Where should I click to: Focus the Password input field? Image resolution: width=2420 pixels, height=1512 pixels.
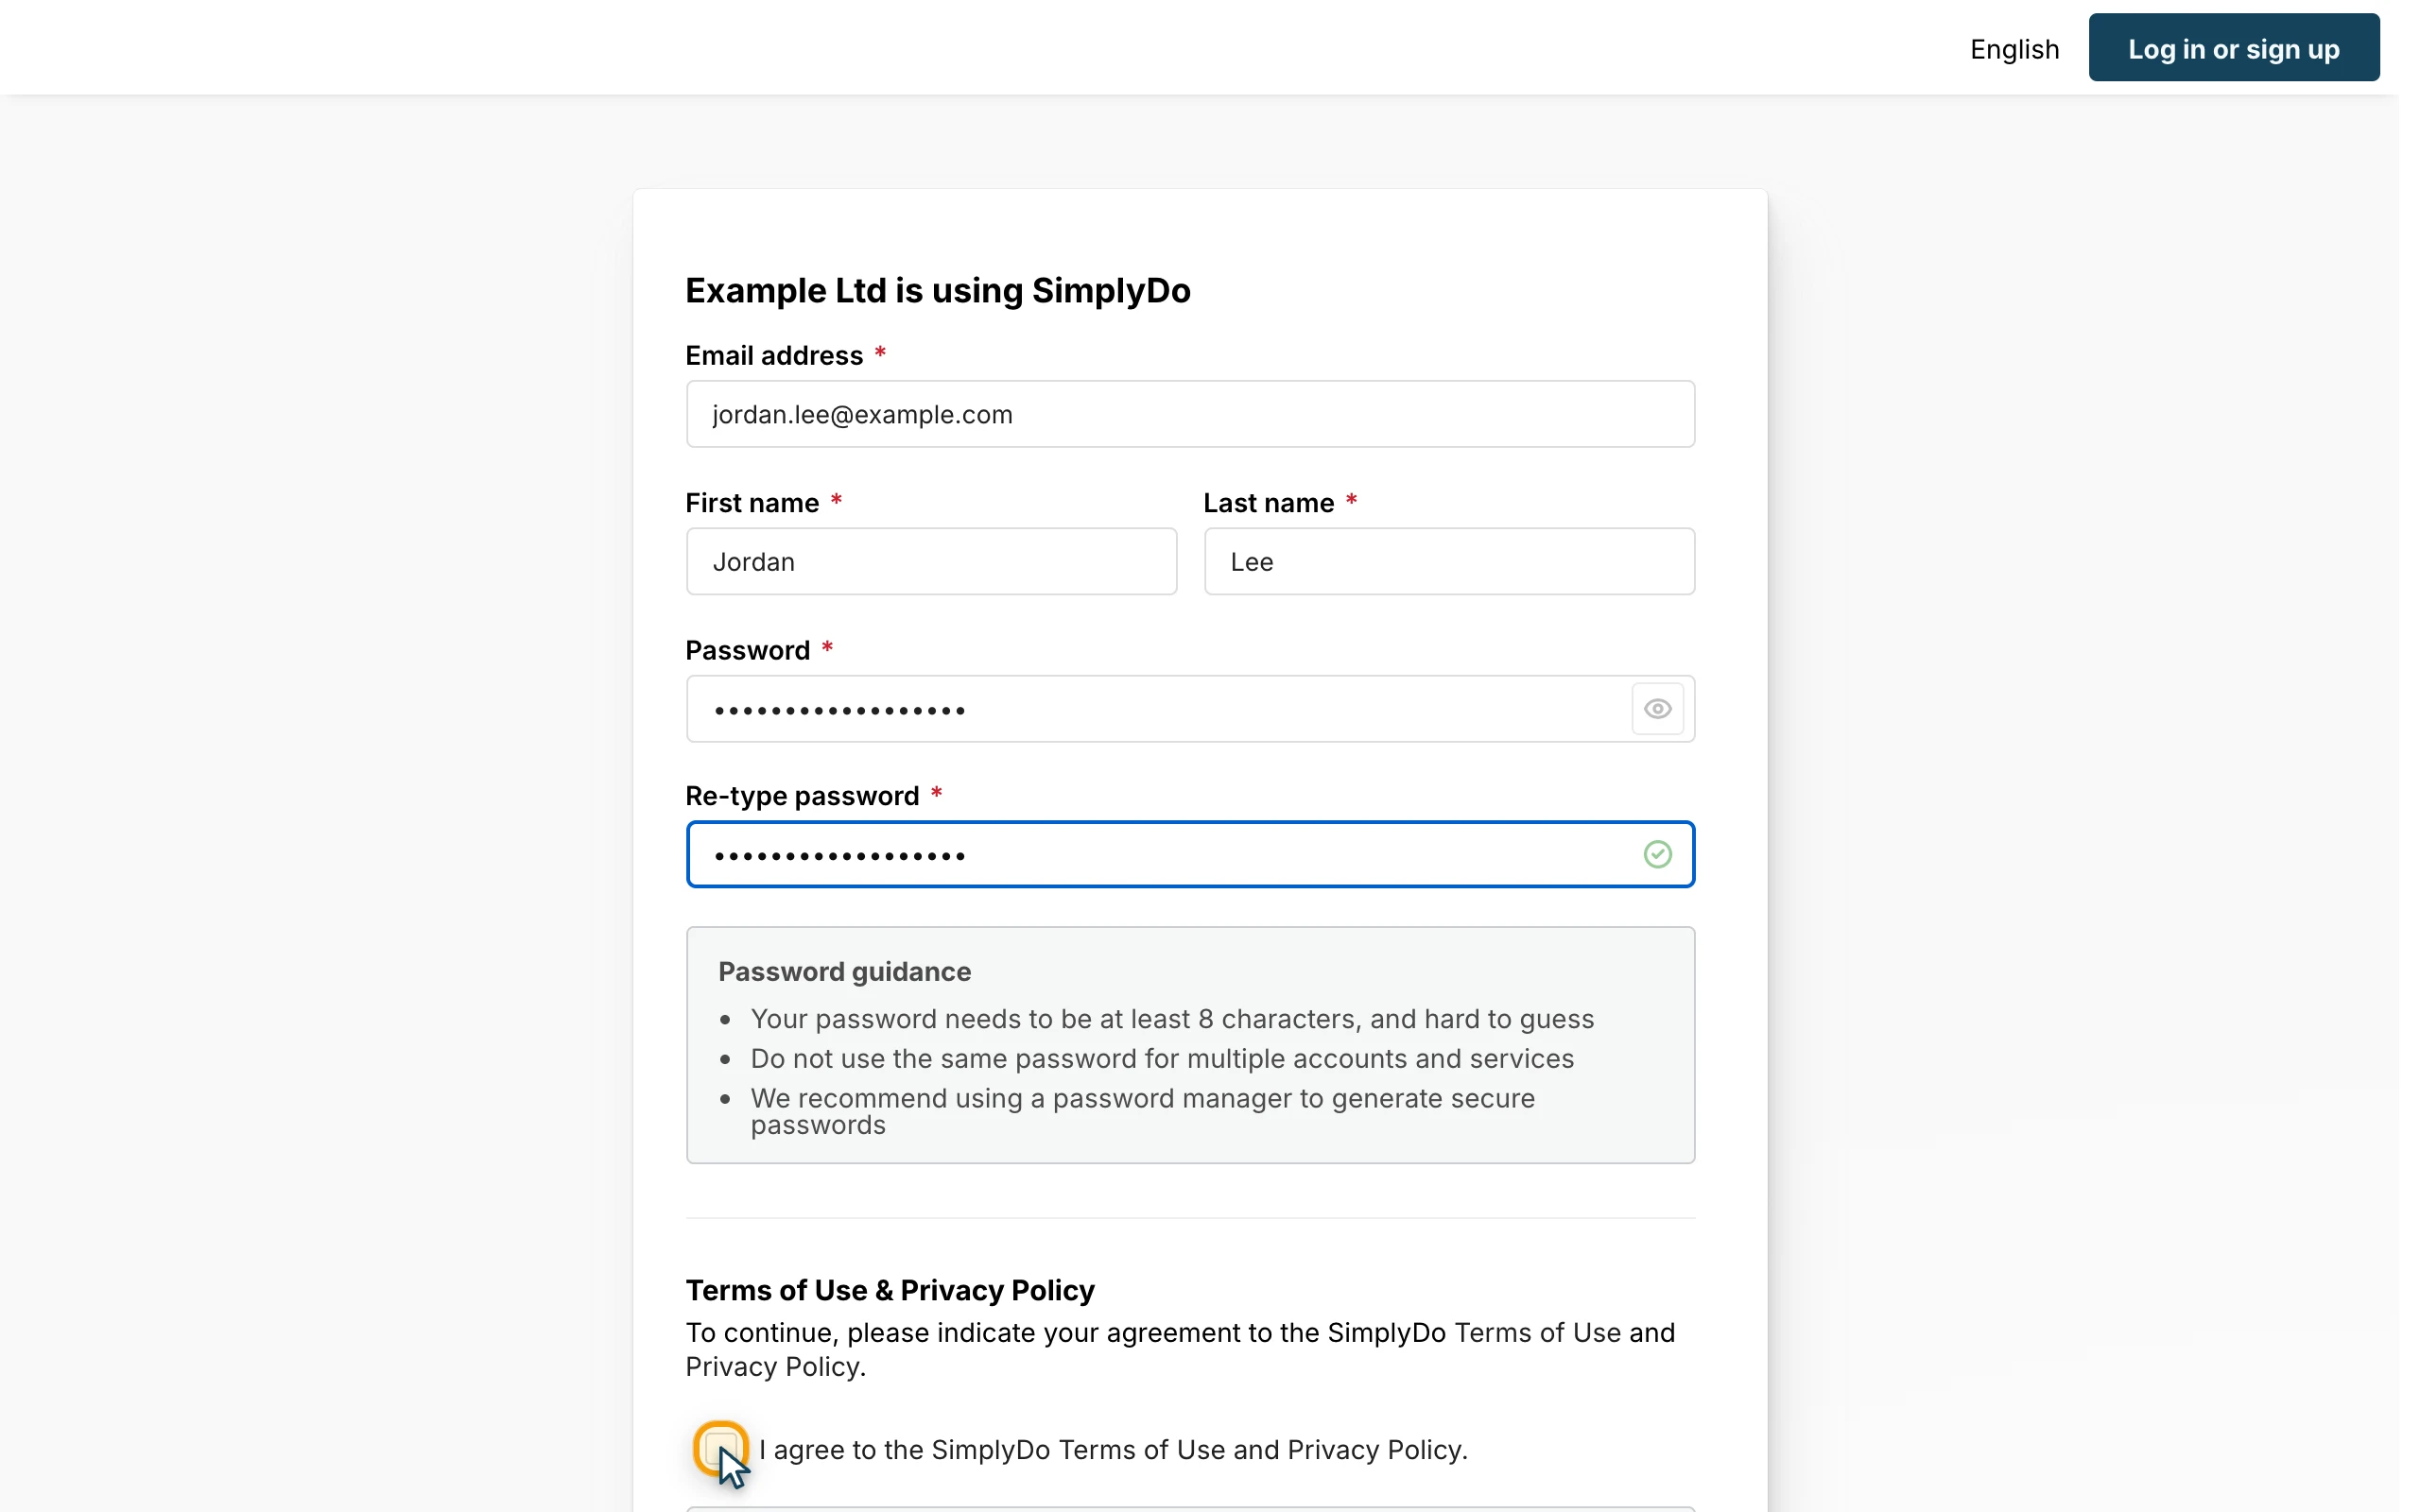(x=1190, y=709)
